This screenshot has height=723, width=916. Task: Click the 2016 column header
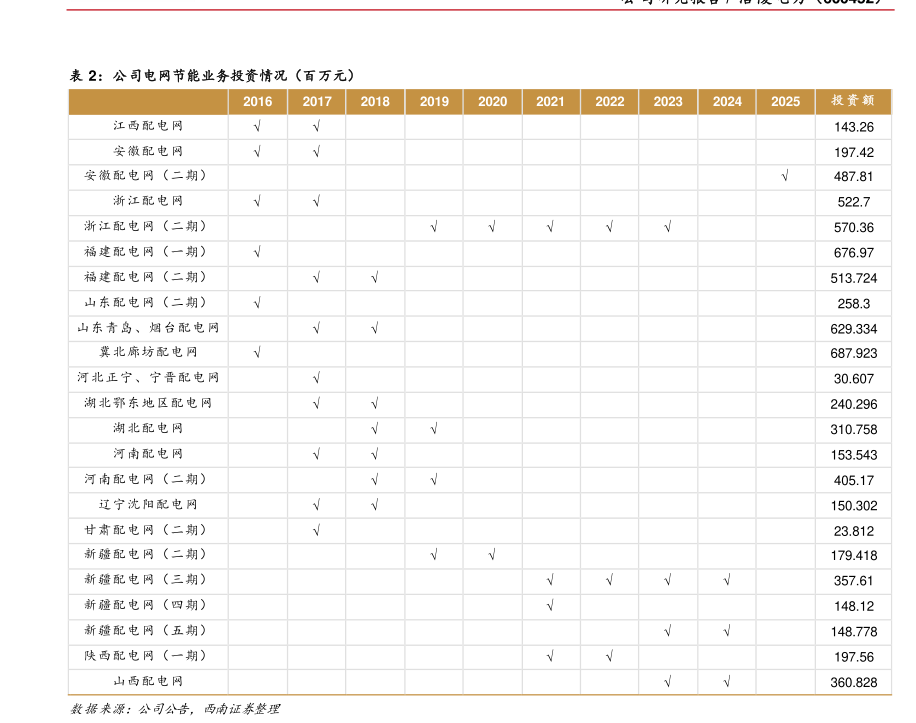pyautogui.click(x=257, y=101)
